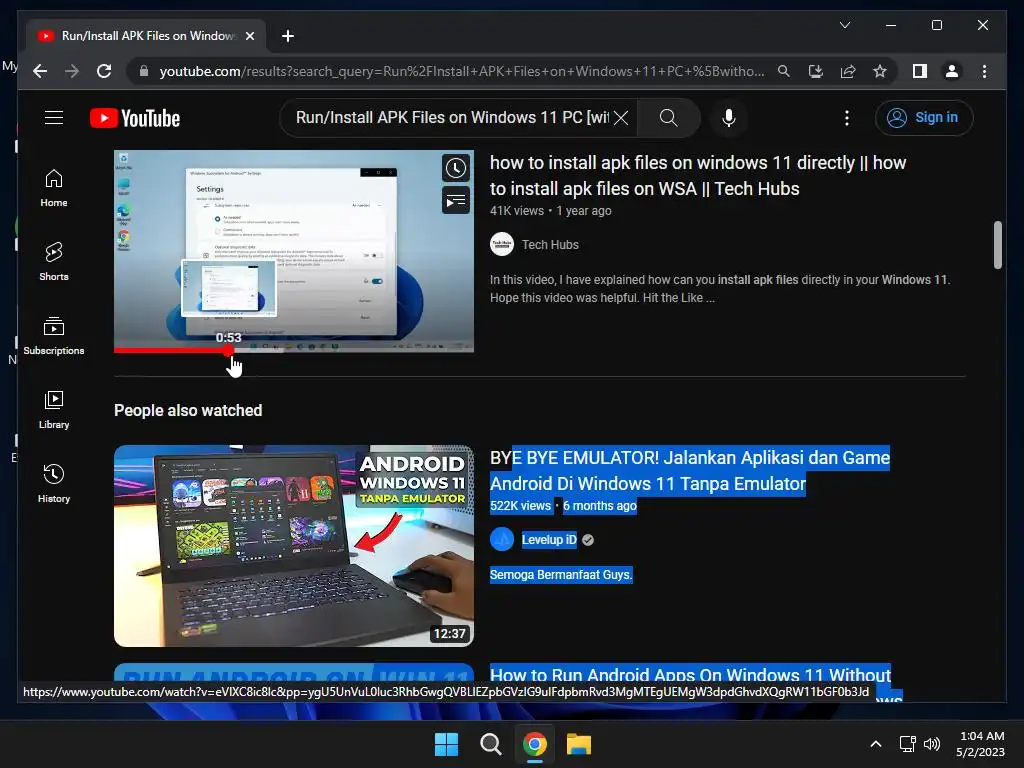The width and height of the screenshot is (1024, 768).
Task: Open File Explorer from the taskbar
Action: [579, 744]
